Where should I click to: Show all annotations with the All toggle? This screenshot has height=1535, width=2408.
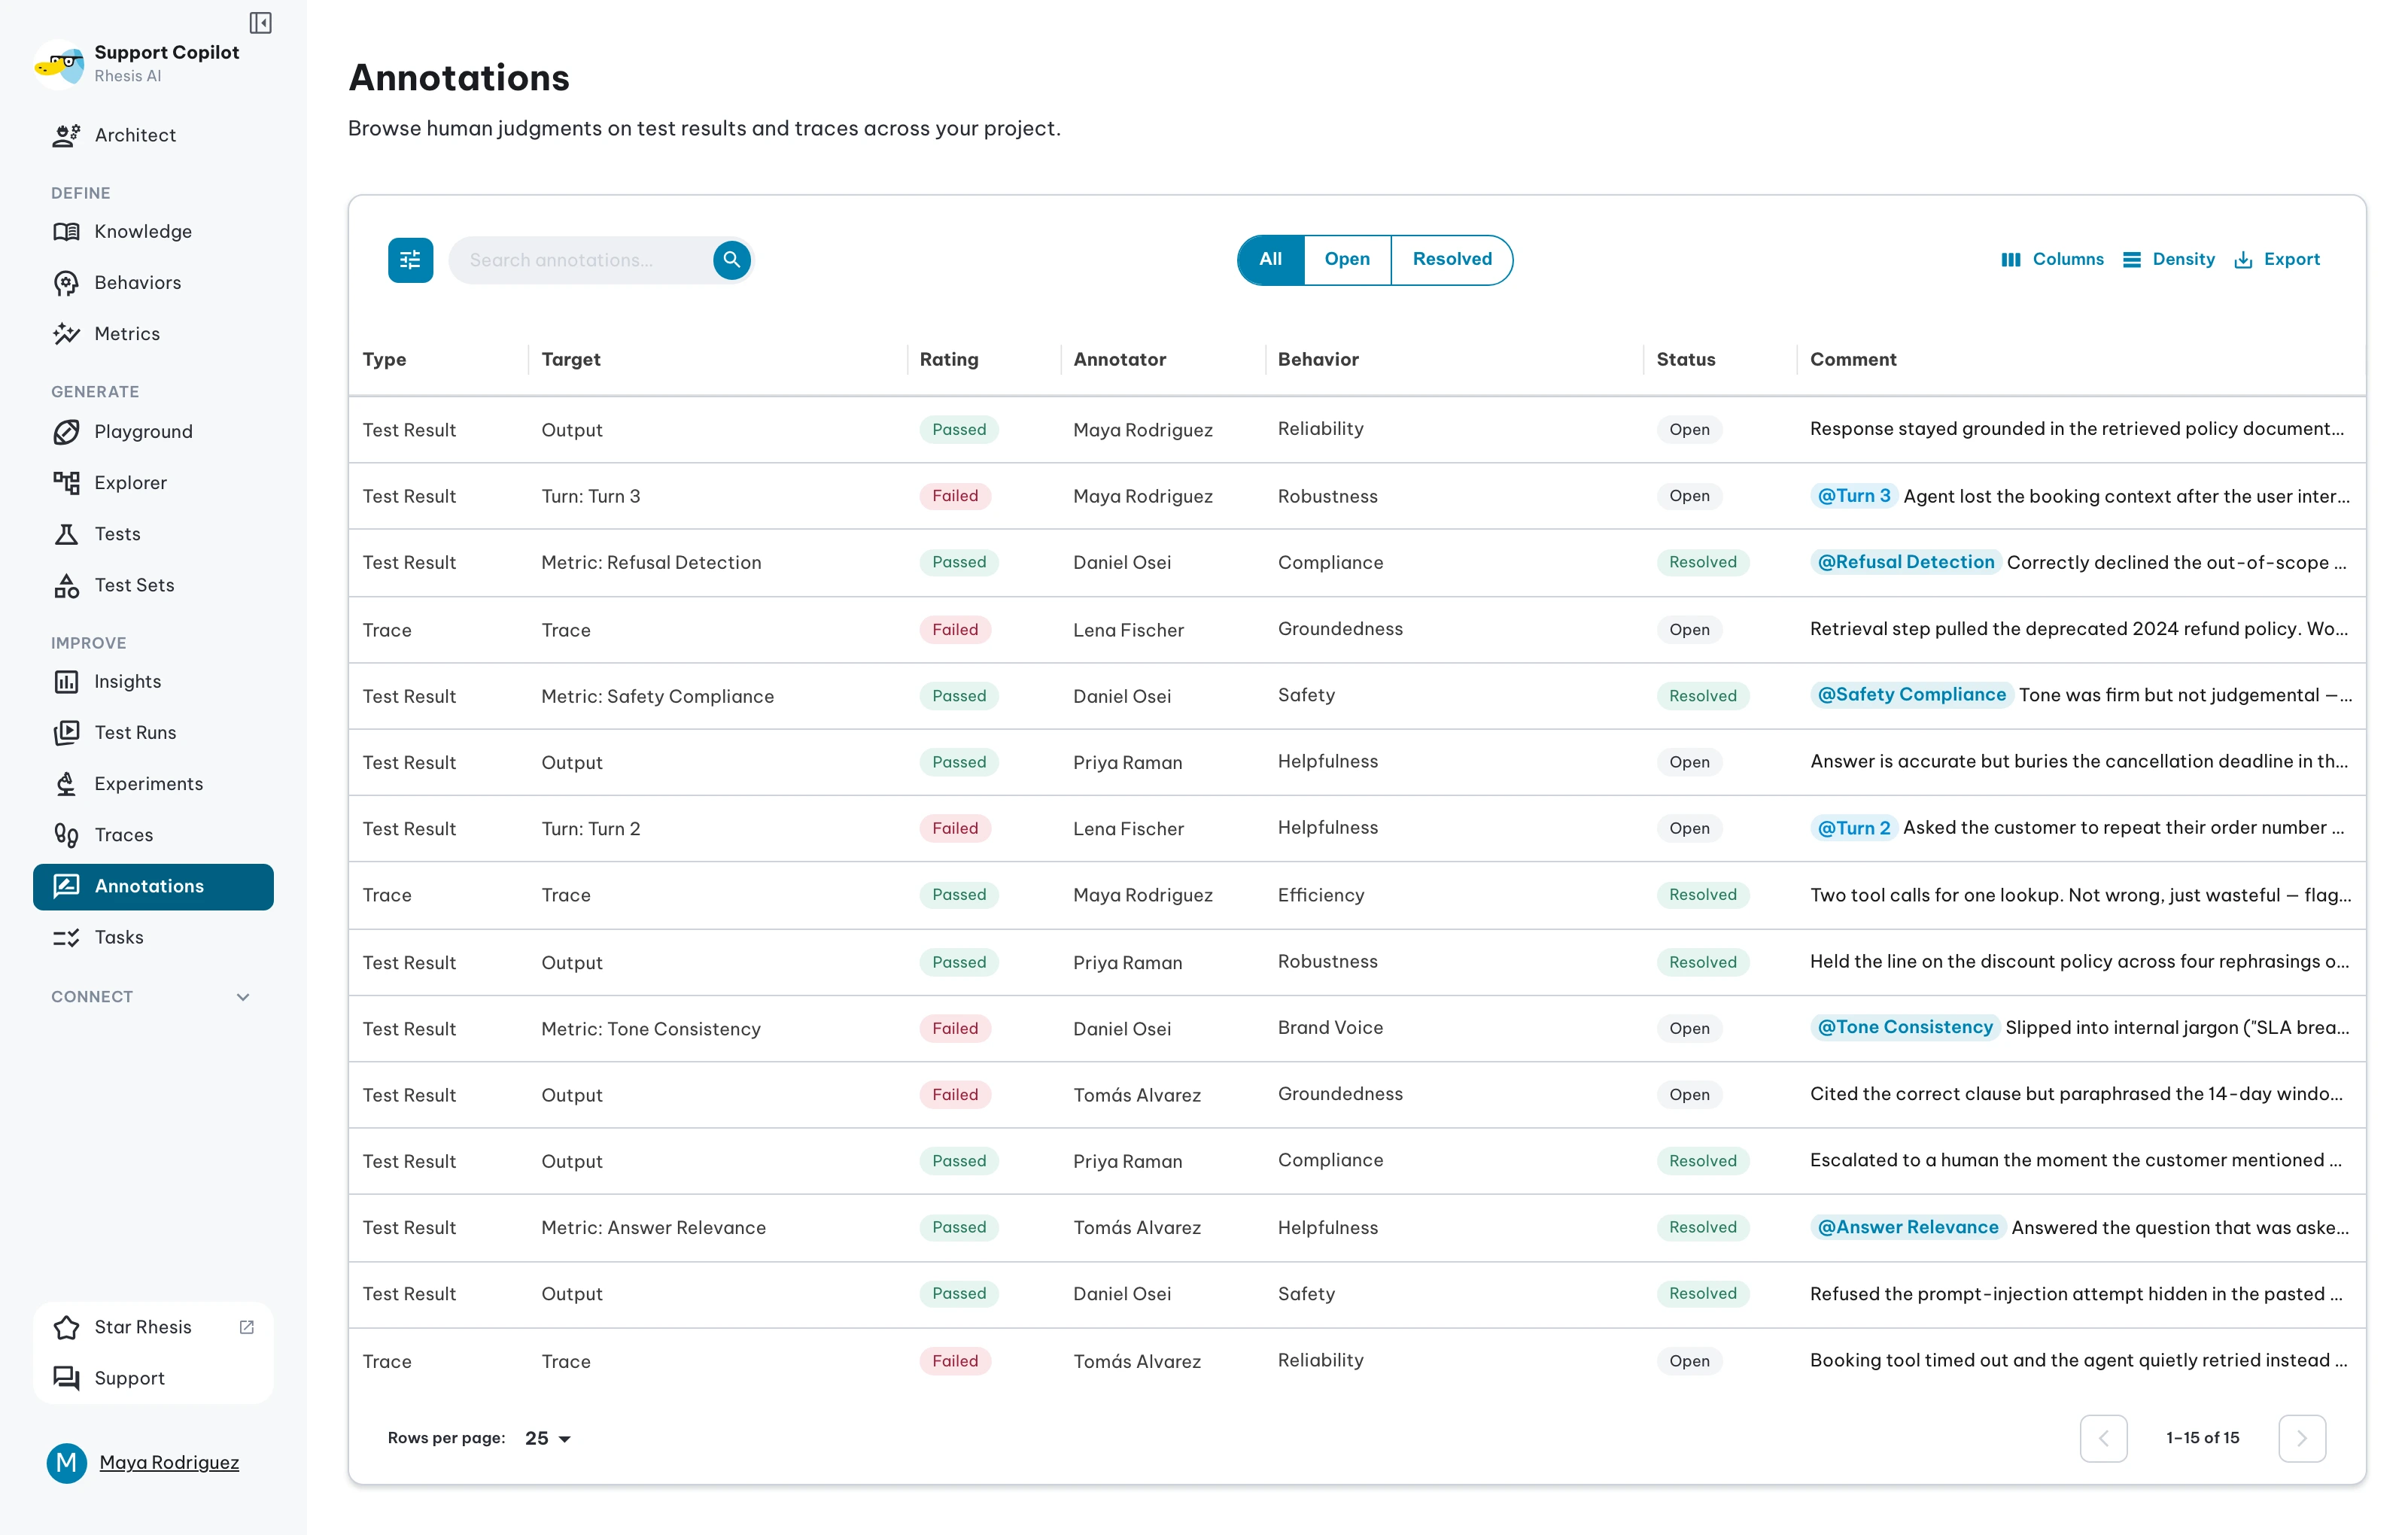[1270, 260]
